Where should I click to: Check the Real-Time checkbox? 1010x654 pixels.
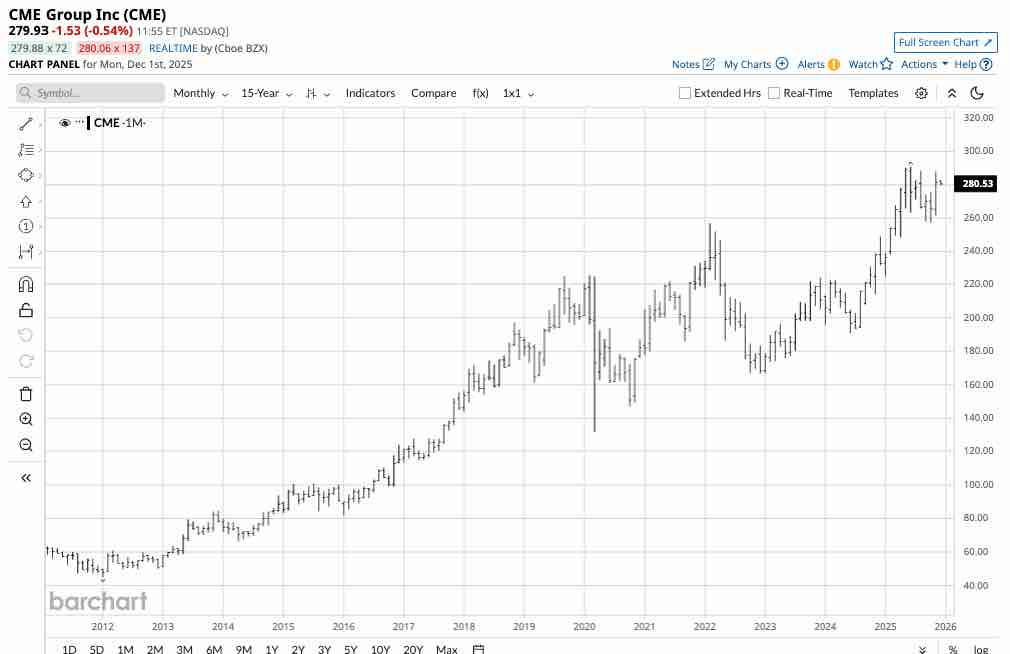(774, 93)
